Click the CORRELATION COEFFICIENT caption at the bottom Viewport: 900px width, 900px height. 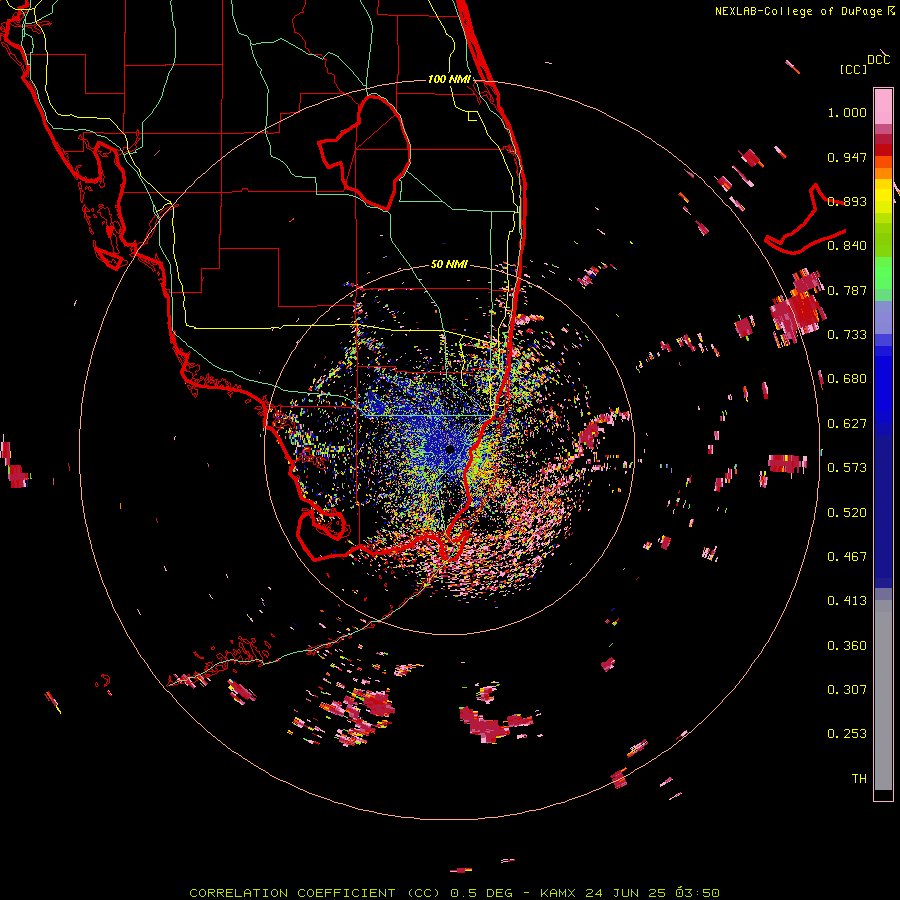[x=454, y=893]
